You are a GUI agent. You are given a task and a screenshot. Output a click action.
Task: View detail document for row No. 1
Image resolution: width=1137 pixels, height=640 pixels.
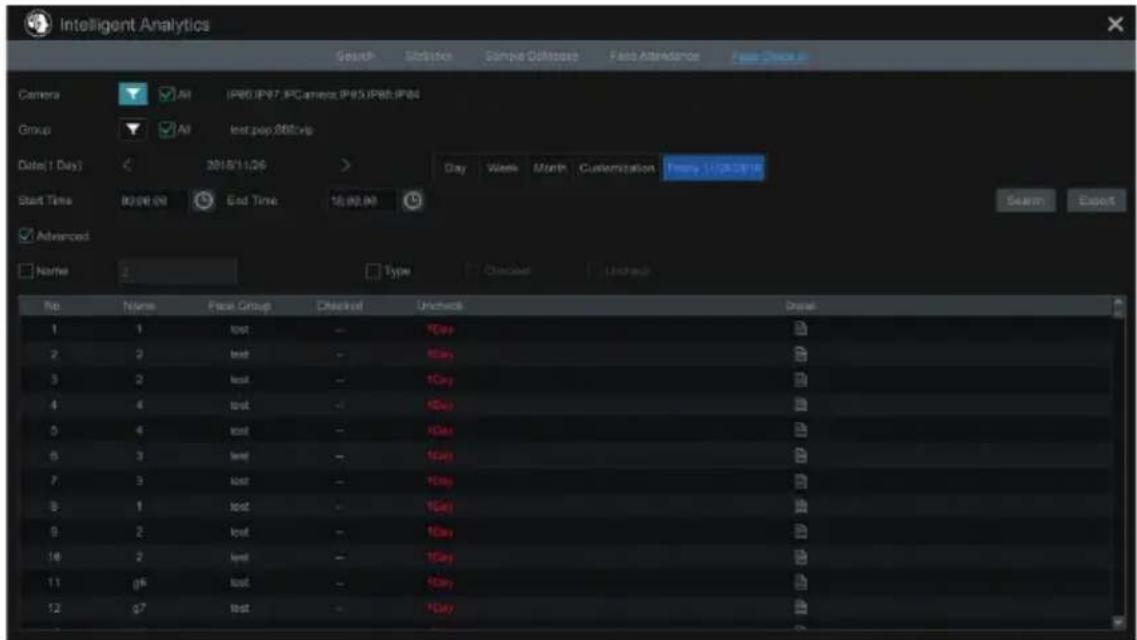tap(801, 329)
